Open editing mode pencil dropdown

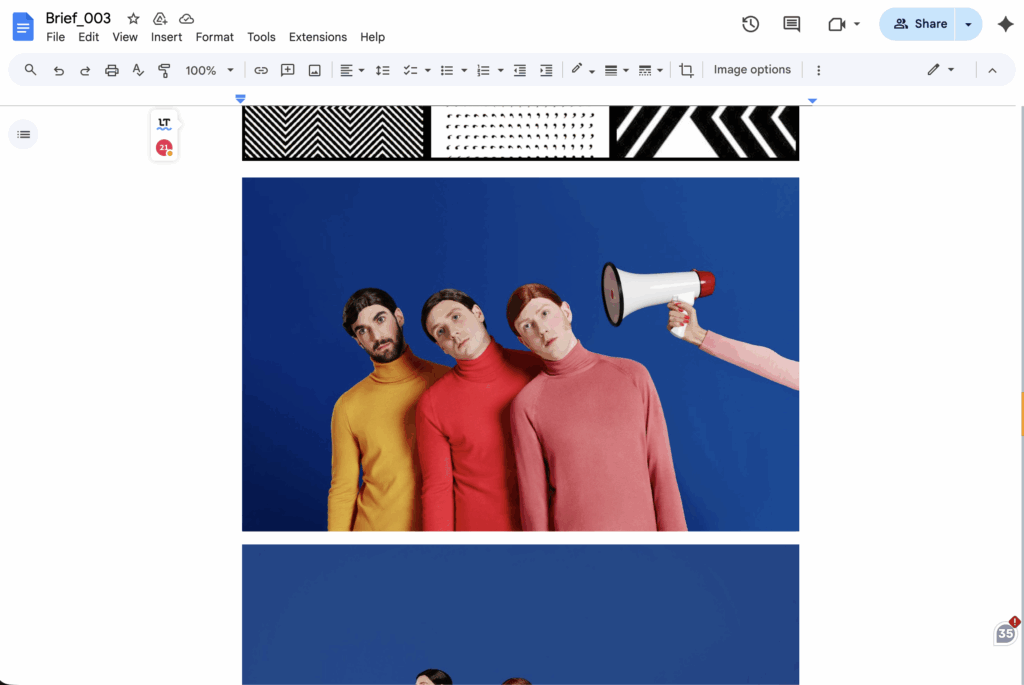[940, 70]
